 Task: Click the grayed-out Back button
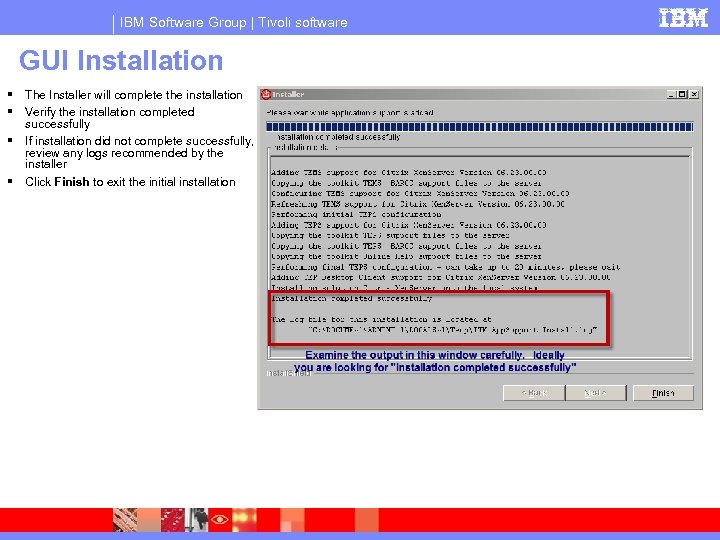coord(534,393)
